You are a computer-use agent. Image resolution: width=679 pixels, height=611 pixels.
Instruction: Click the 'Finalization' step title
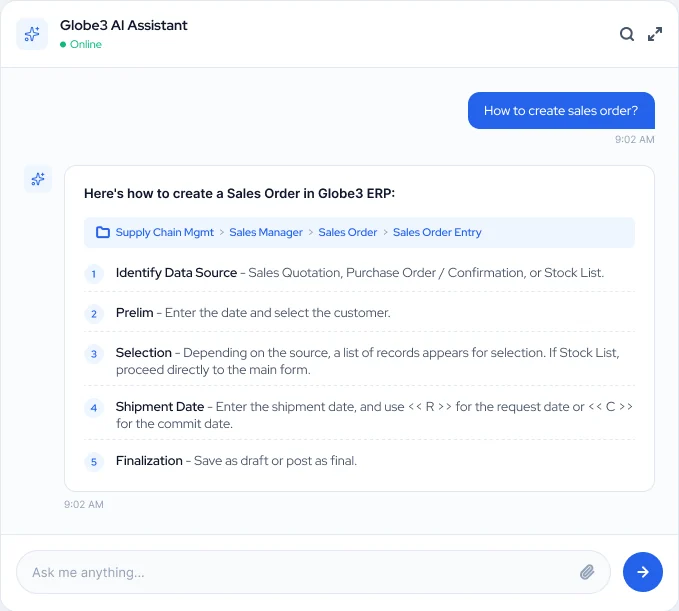[x=149, y=460]
